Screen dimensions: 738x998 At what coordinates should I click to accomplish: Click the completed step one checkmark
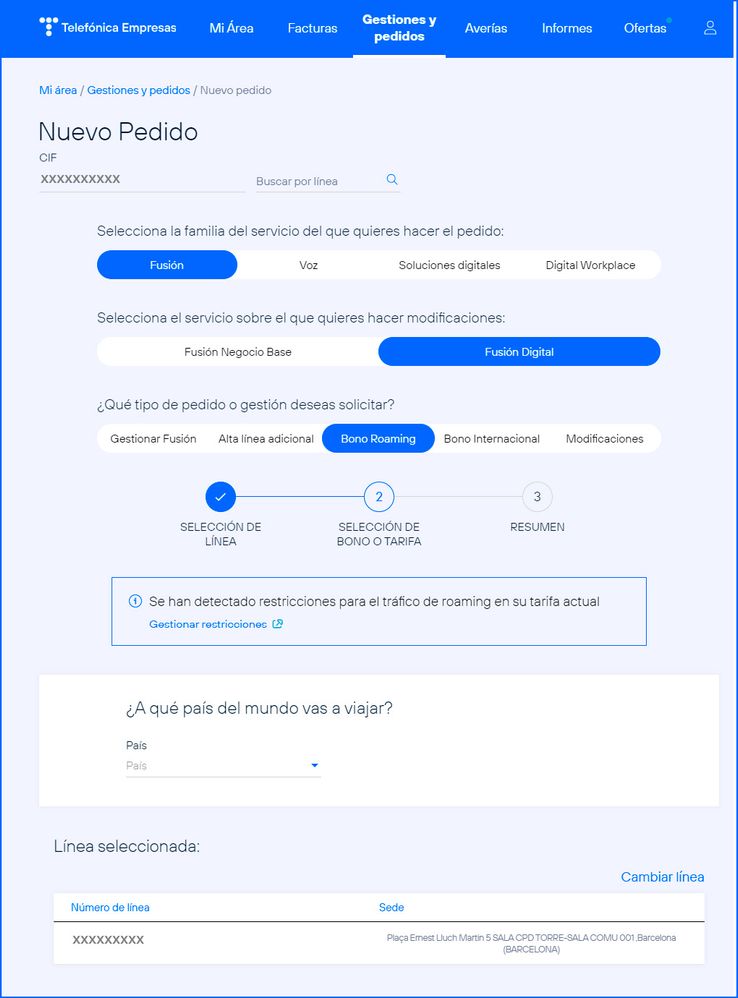coord(220,496)
